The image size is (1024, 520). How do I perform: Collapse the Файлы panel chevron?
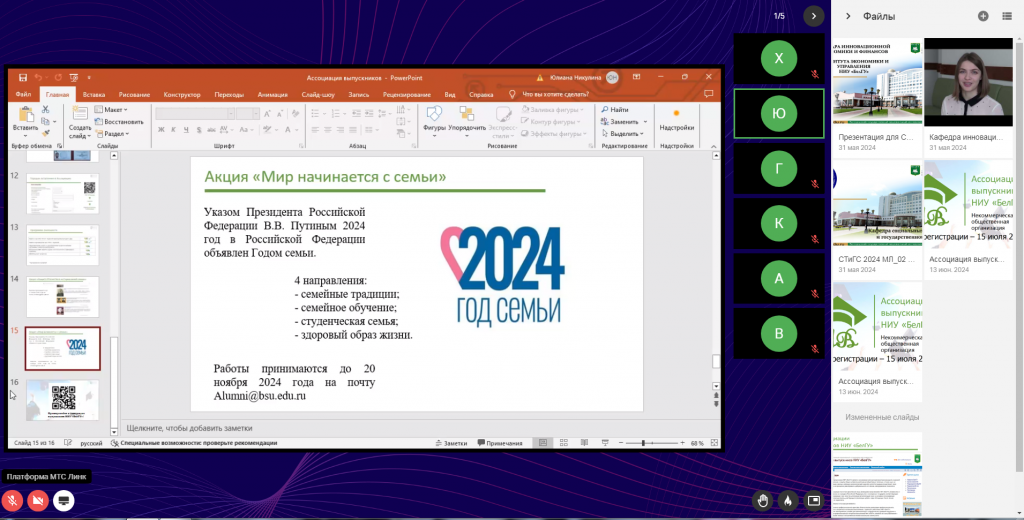(848, 16)
